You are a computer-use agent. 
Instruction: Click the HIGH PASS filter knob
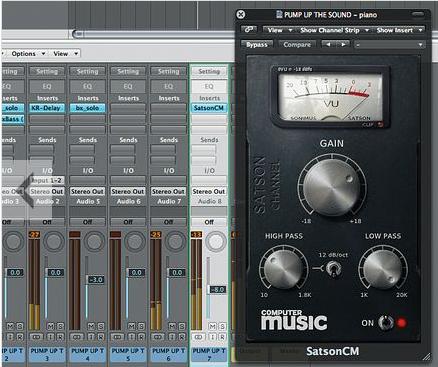(284, 269)
